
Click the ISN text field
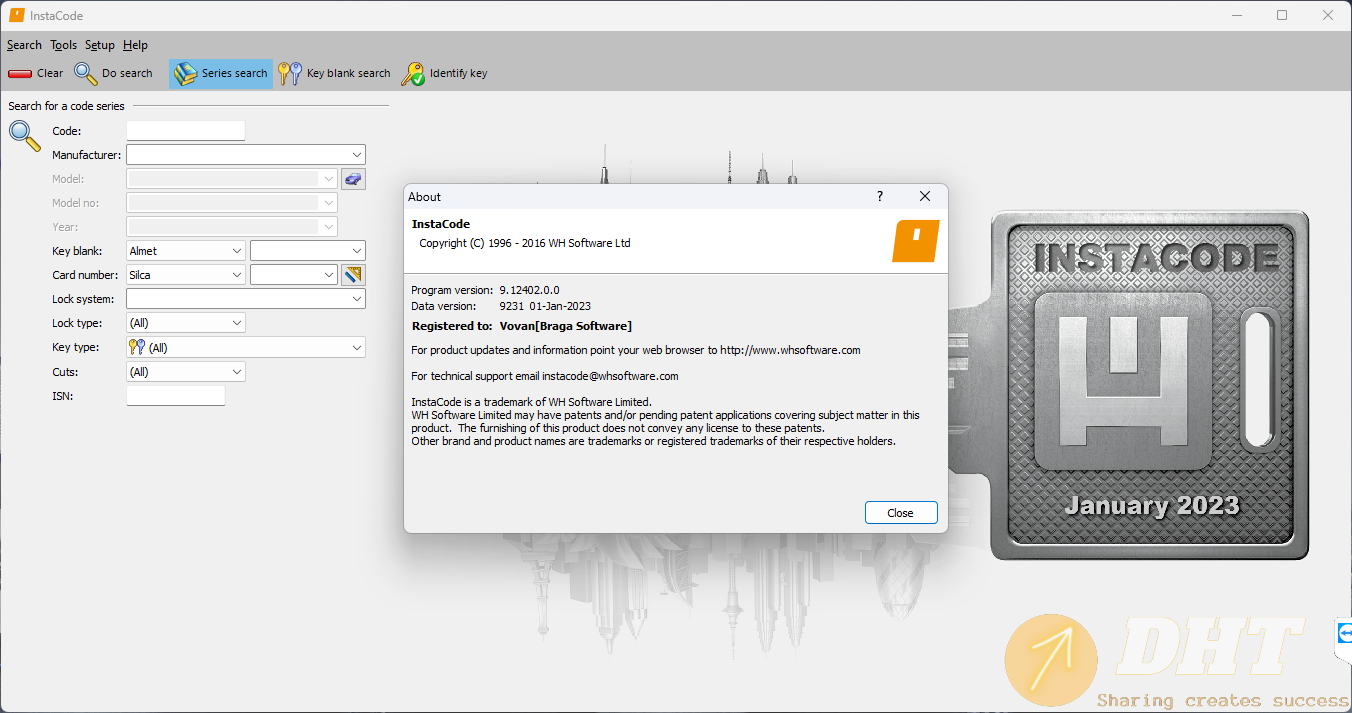pyautogui.click(x=175, y=396)
